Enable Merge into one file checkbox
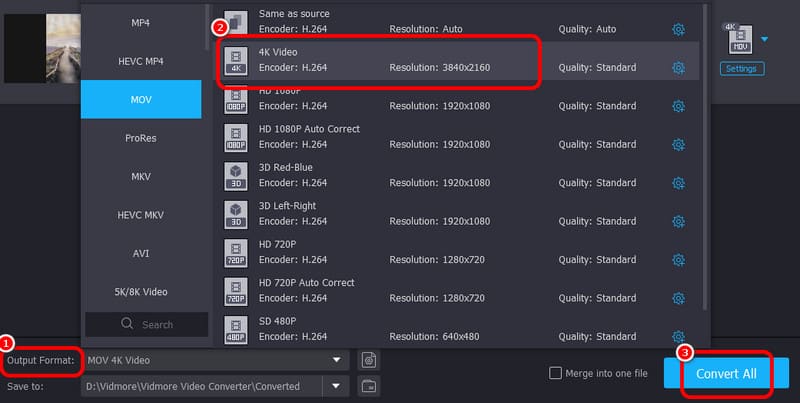 click(x=556, y=373)
